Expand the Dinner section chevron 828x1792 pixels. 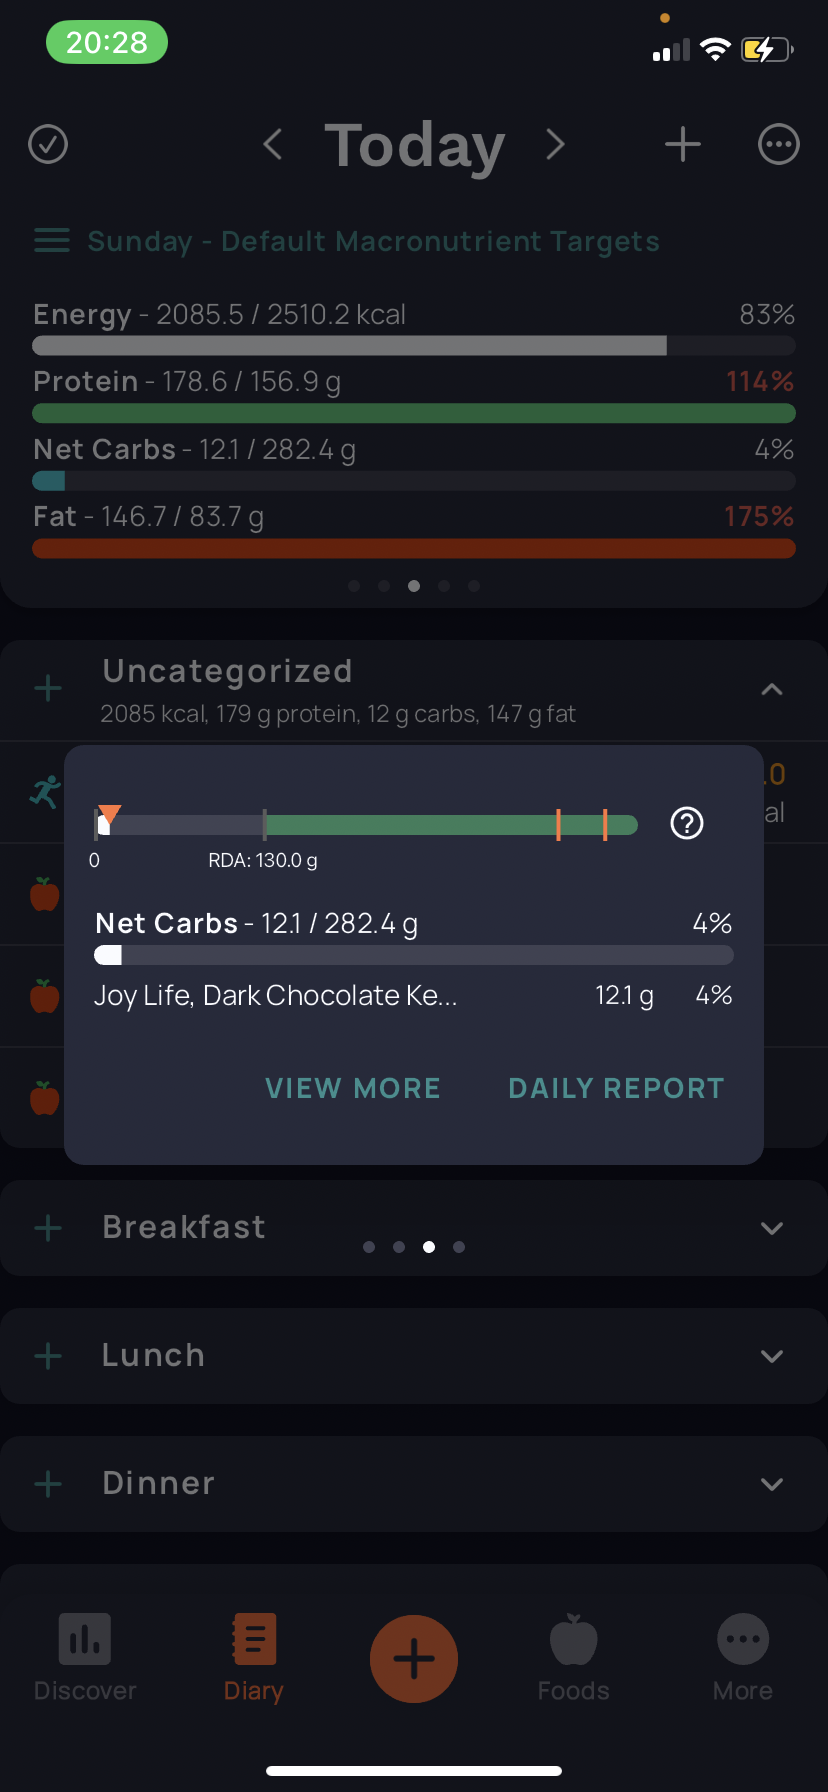coord(772,1484)
